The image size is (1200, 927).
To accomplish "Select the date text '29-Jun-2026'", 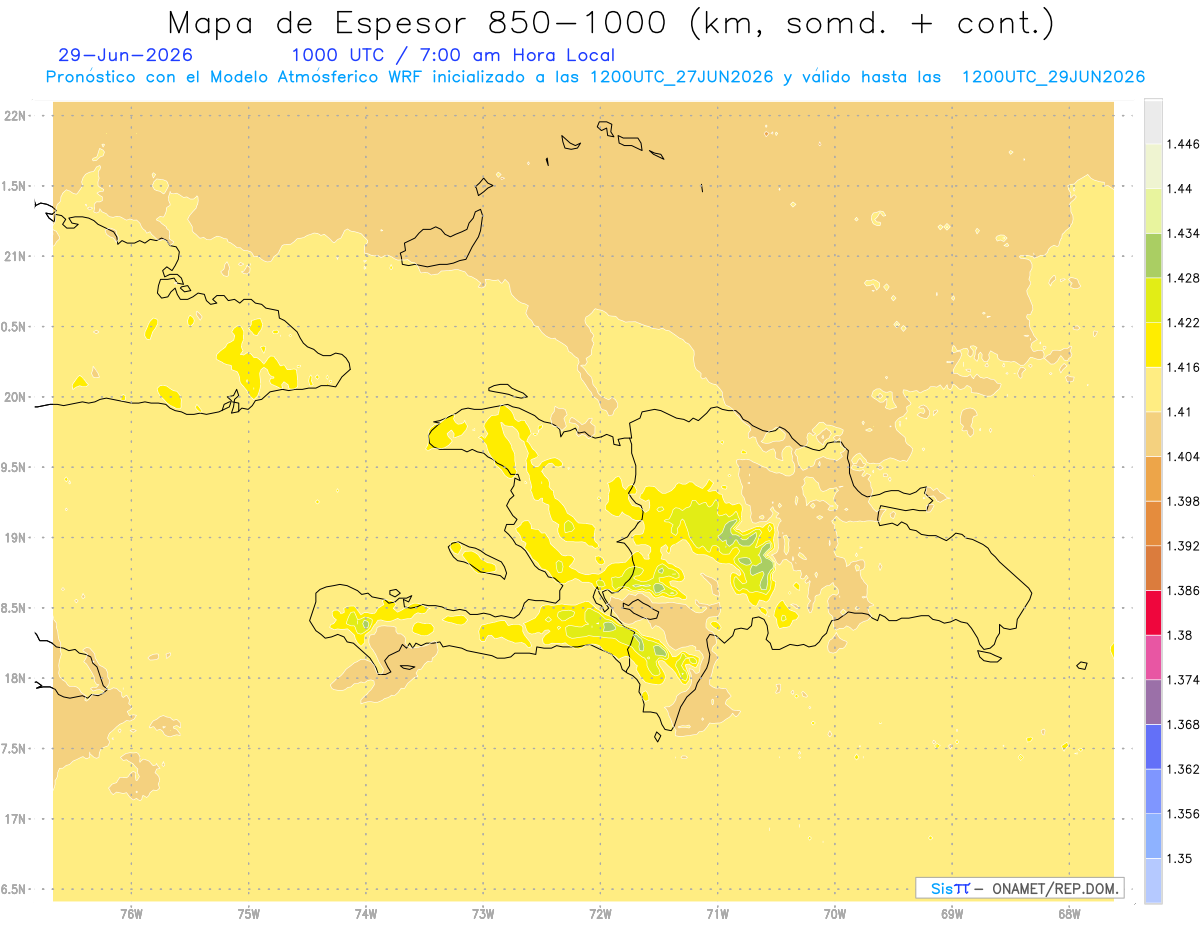I will point(126,56).
